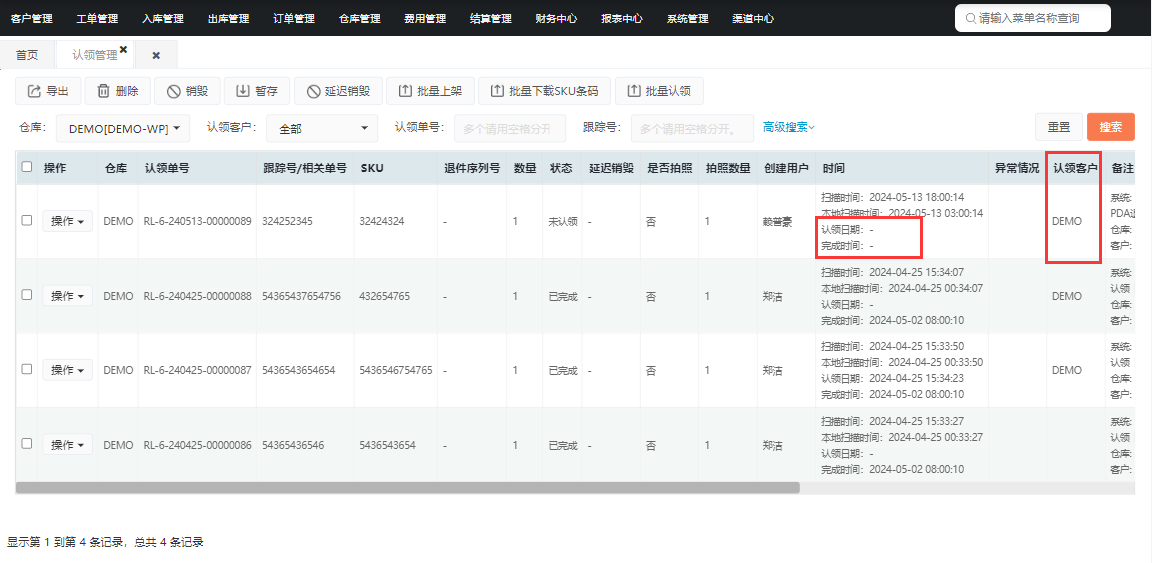The image size is (1152, 563).
Task: Click creator name 赖普豪
Action: click(x=777, y=220)
